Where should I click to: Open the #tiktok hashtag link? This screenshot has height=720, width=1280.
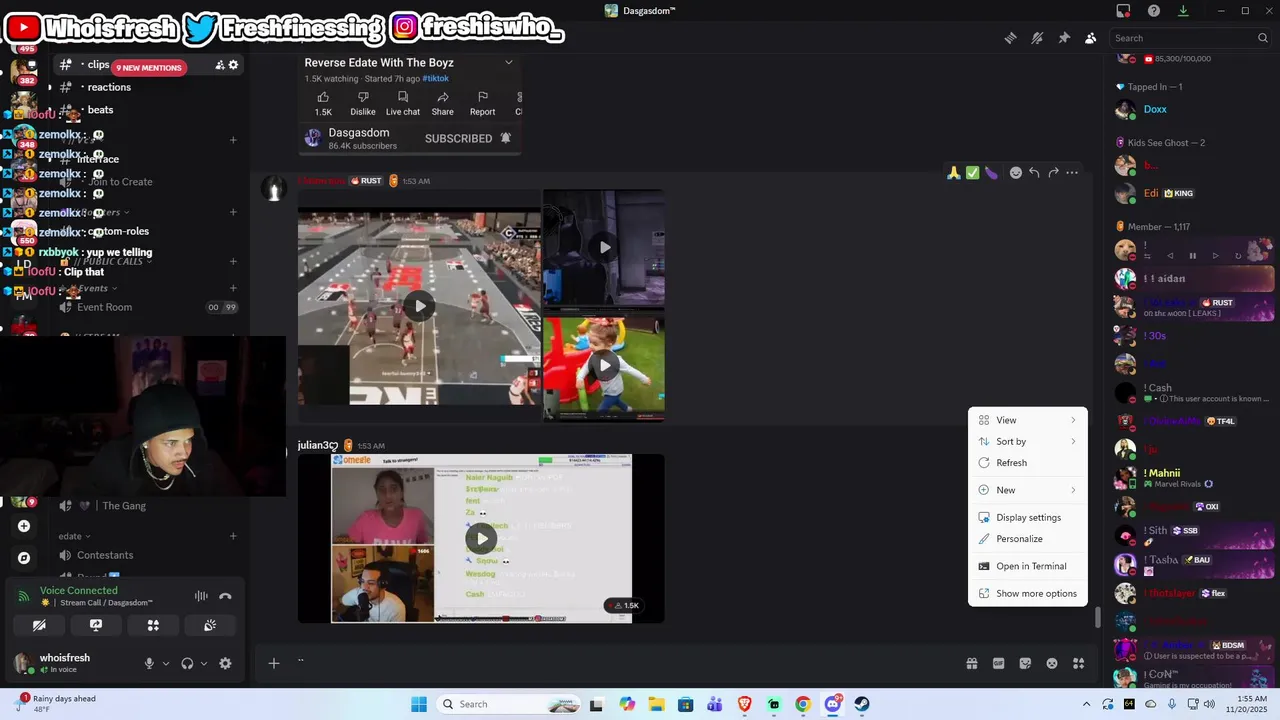[435, 78]
